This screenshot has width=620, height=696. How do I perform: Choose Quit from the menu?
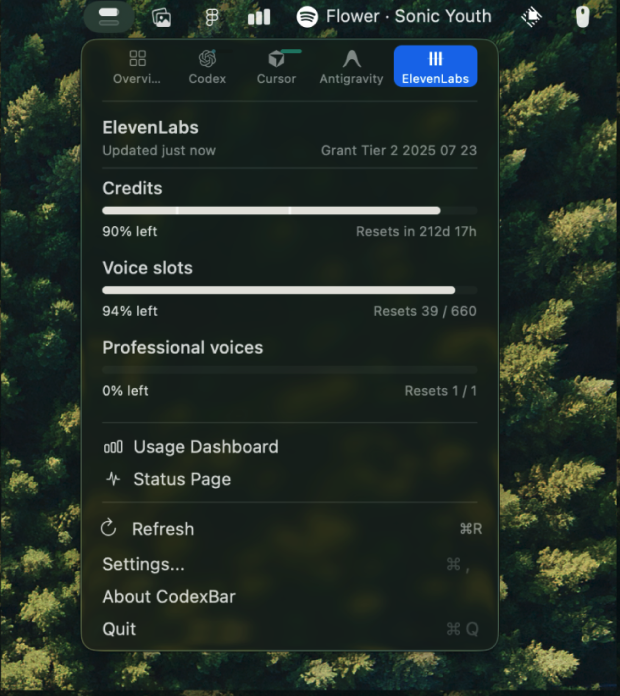290,629
